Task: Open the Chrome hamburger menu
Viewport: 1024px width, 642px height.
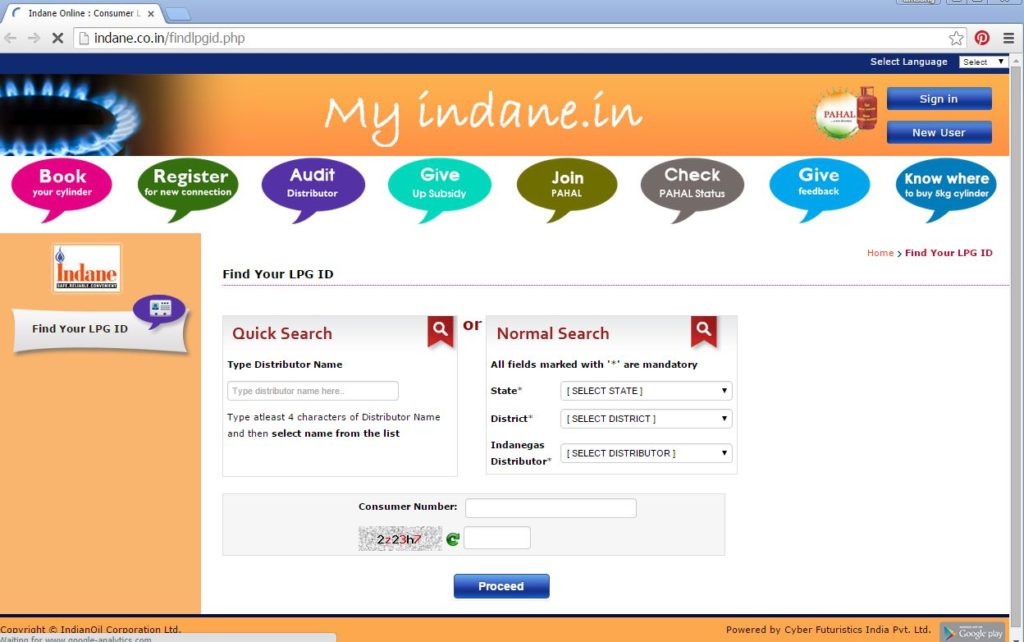Action: 1009,38
